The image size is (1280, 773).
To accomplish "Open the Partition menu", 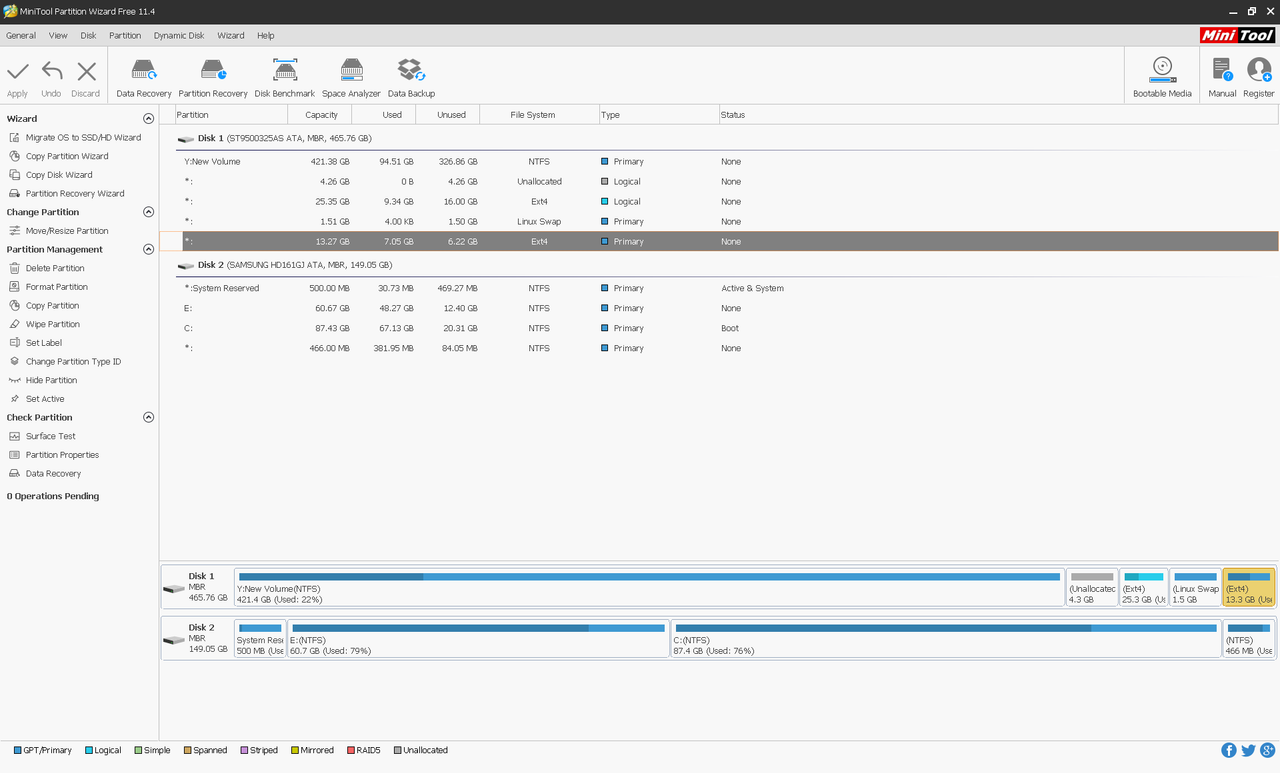I will pyautogui.click(x=125, y=35).
